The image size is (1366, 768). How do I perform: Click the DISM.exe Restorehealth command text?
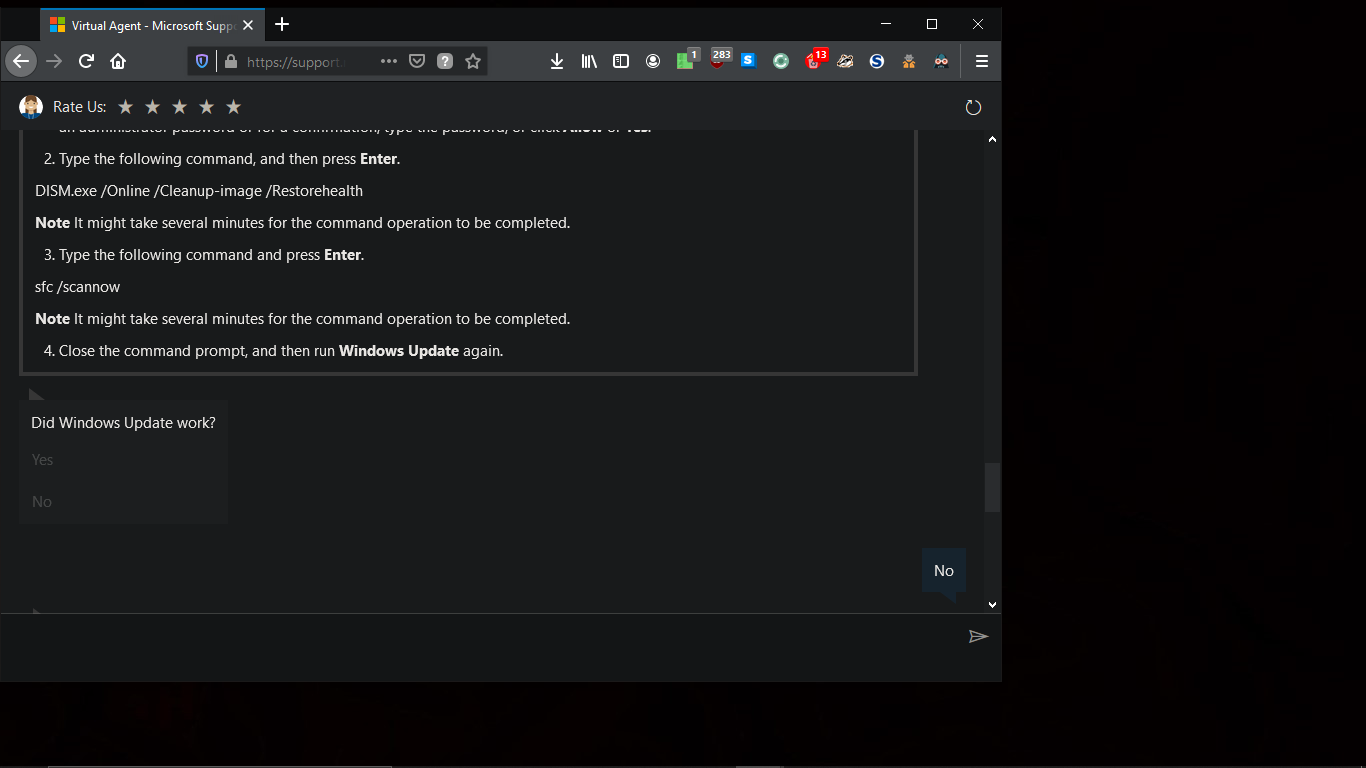tap(199, 191)
